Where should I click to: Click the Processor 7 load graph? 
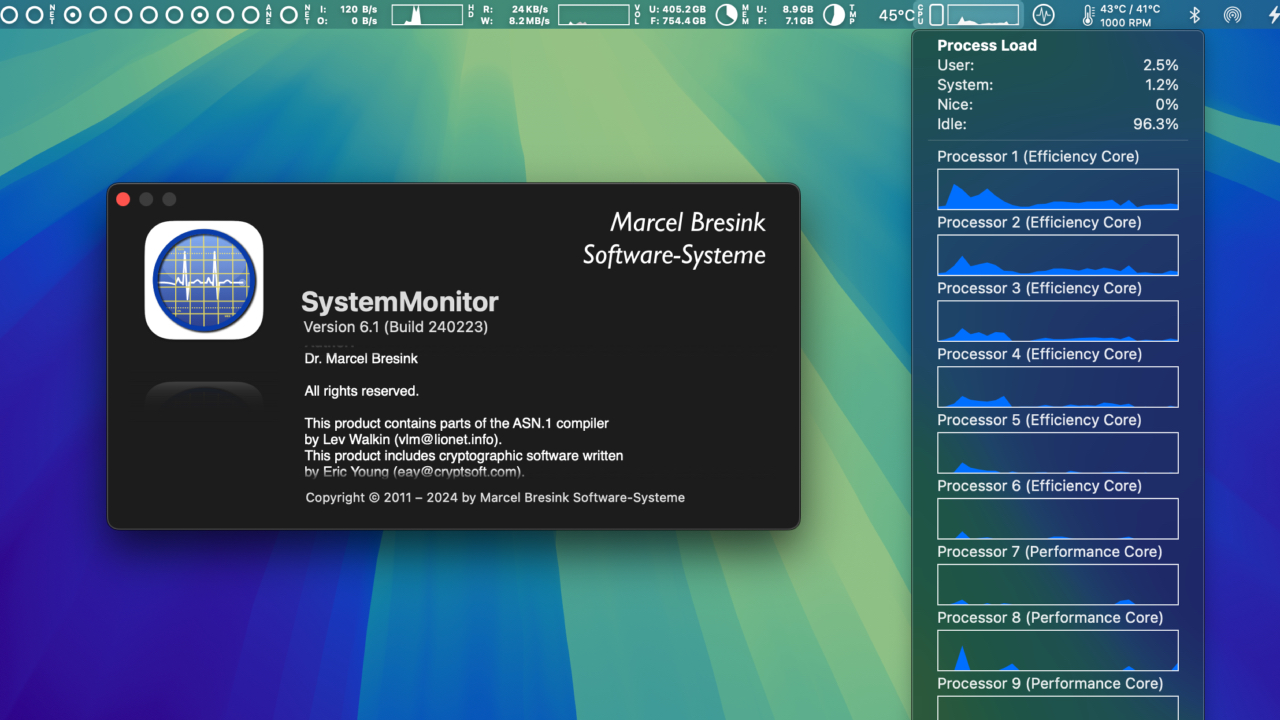(1058, 585)
